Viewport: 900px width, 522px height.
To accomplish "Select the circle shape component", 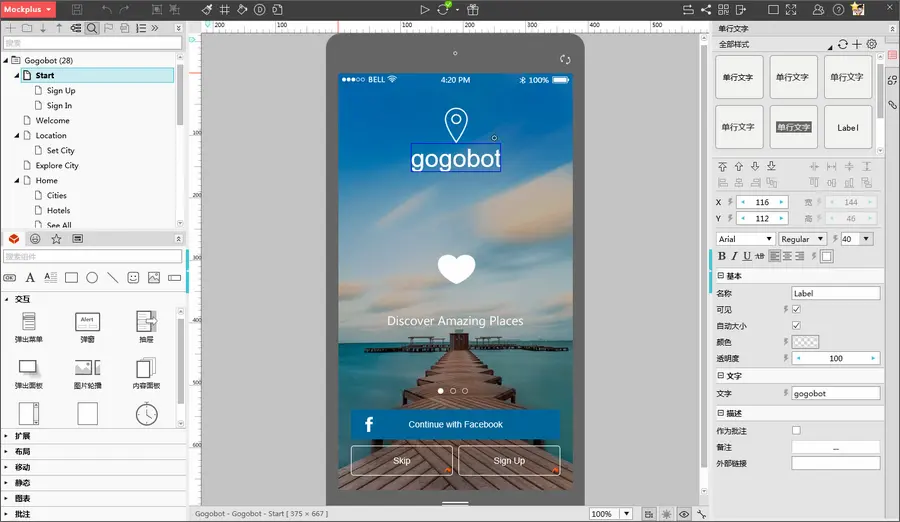I will pyautogui.click(x=92, y=278).
